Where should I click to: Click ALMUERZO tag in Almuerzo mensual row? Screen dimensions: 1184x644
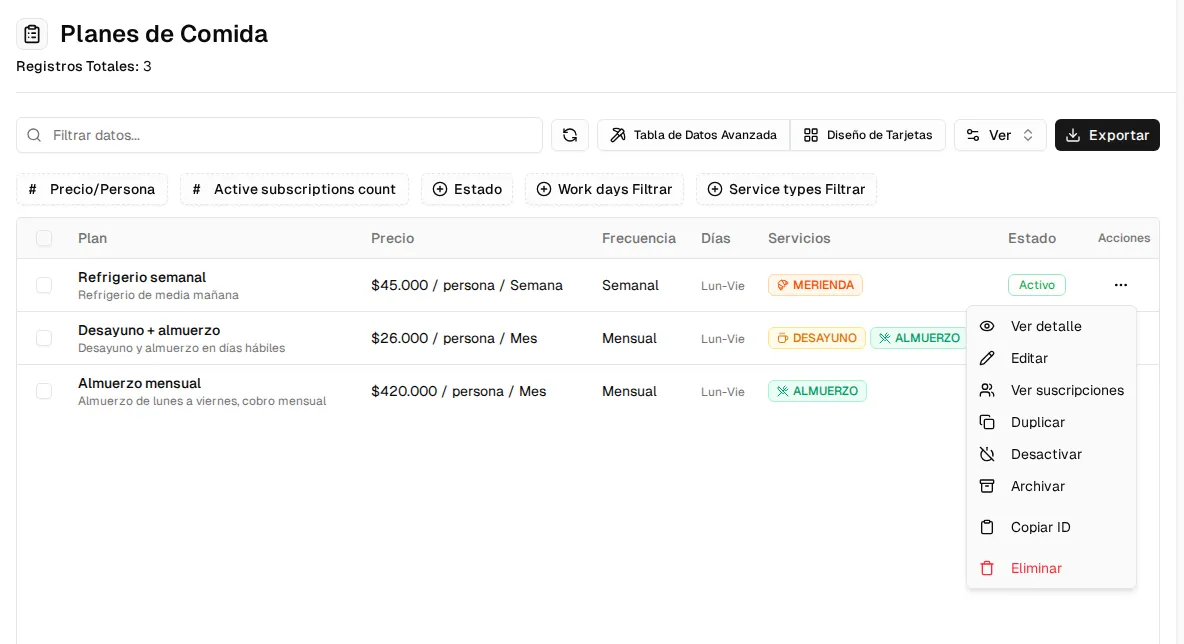[817, 391]
